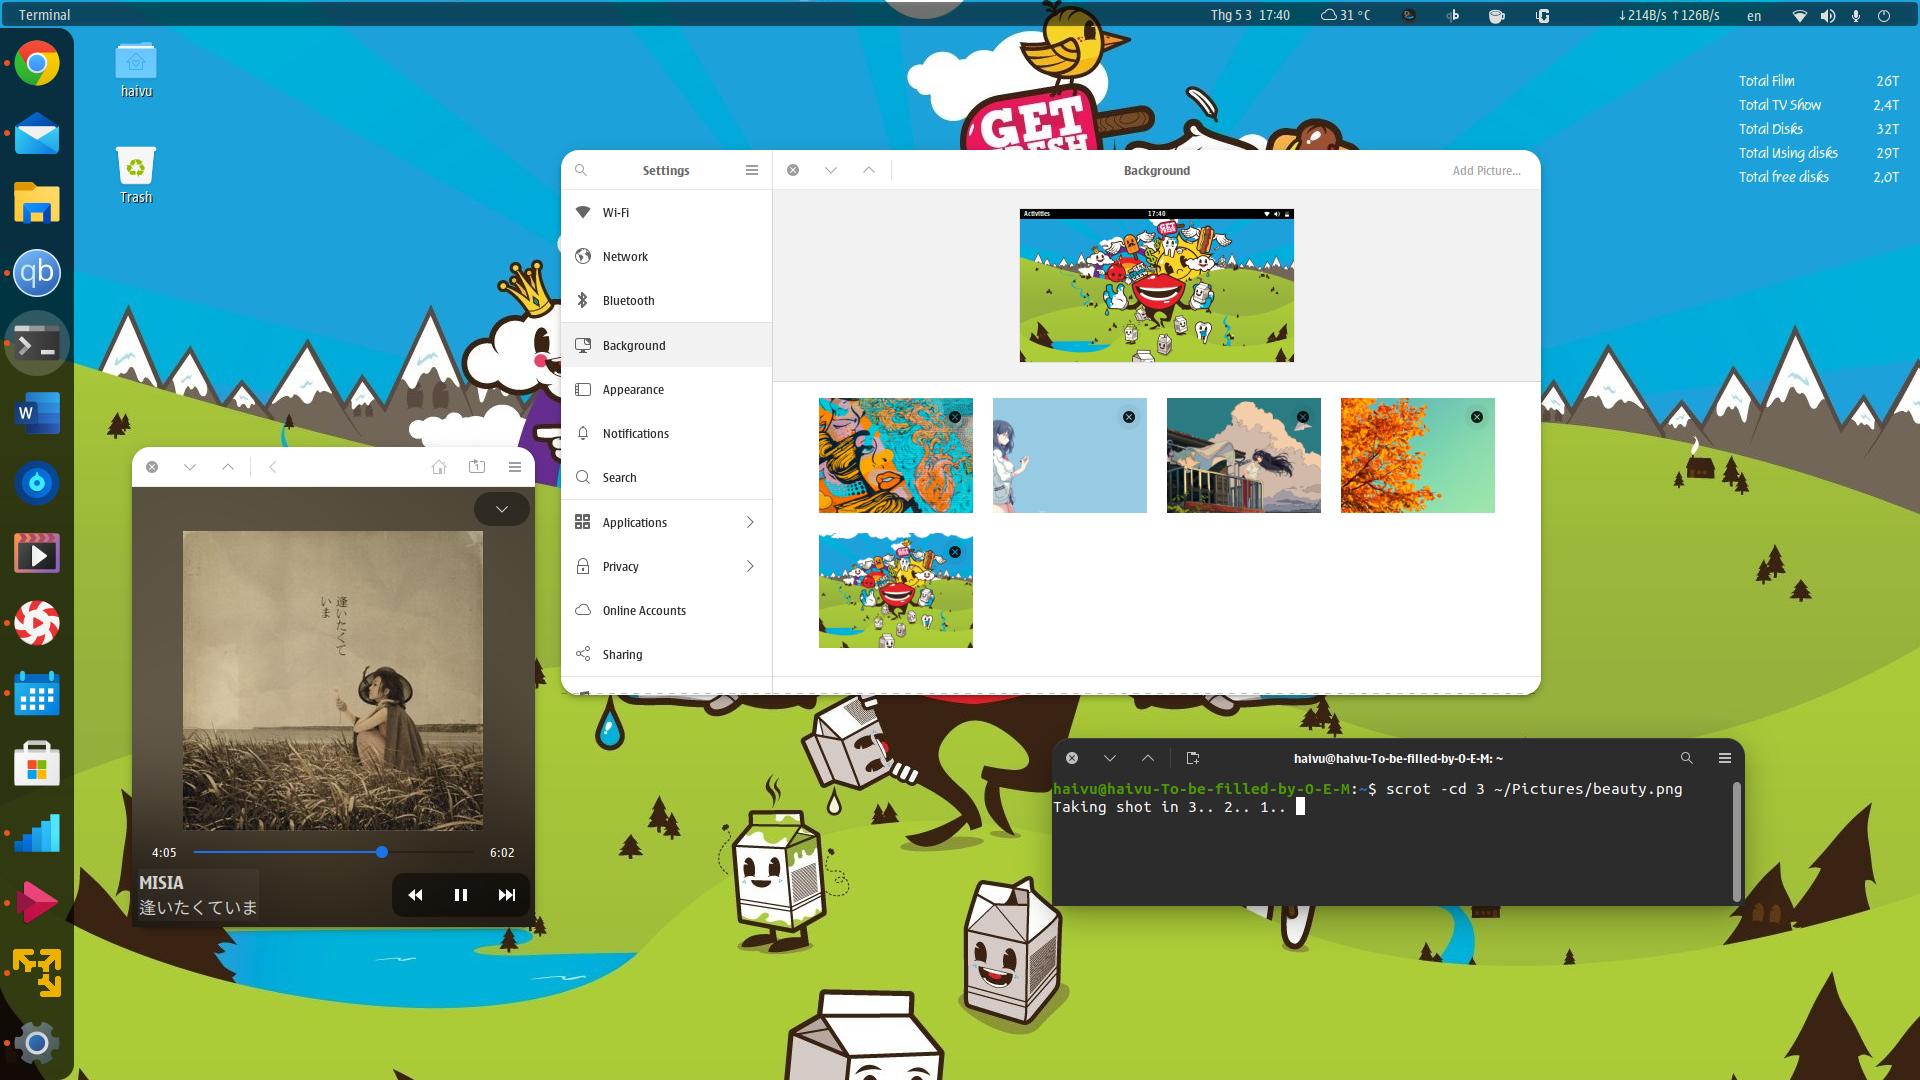Viewport: 1920px width, 1080px height.
Task: Select the Background settings panel
Action: [x=667, y=345]
